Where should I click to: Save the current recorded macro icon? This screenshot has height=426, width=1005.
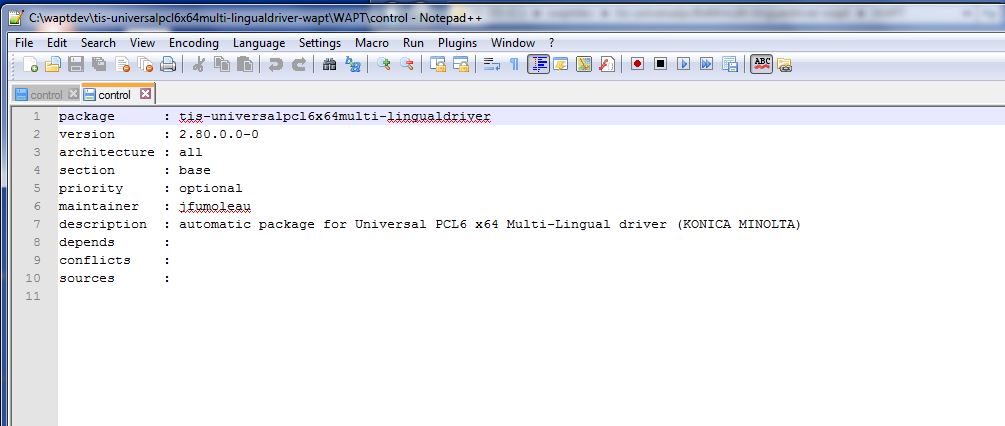coord(729,64)
